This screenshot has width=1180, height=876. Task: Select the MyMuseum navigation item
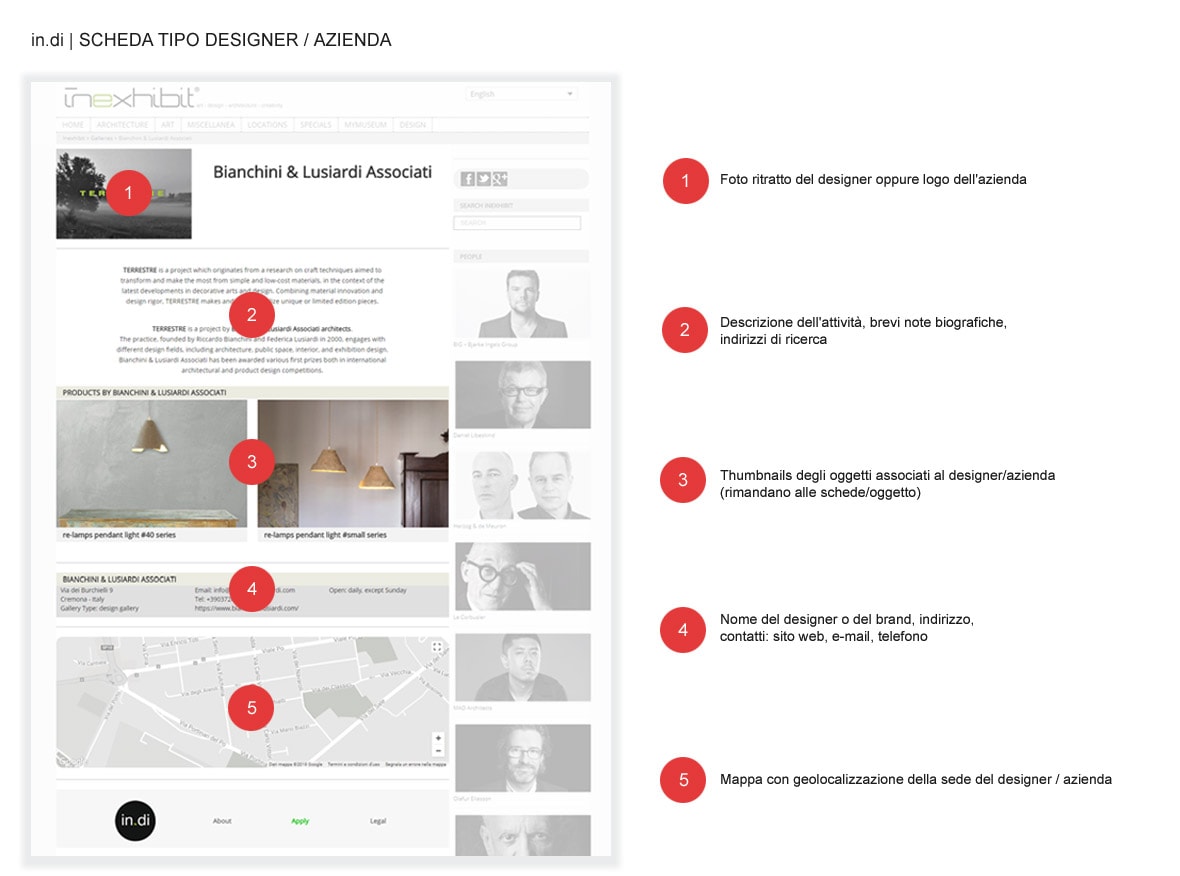coord(367,125)
